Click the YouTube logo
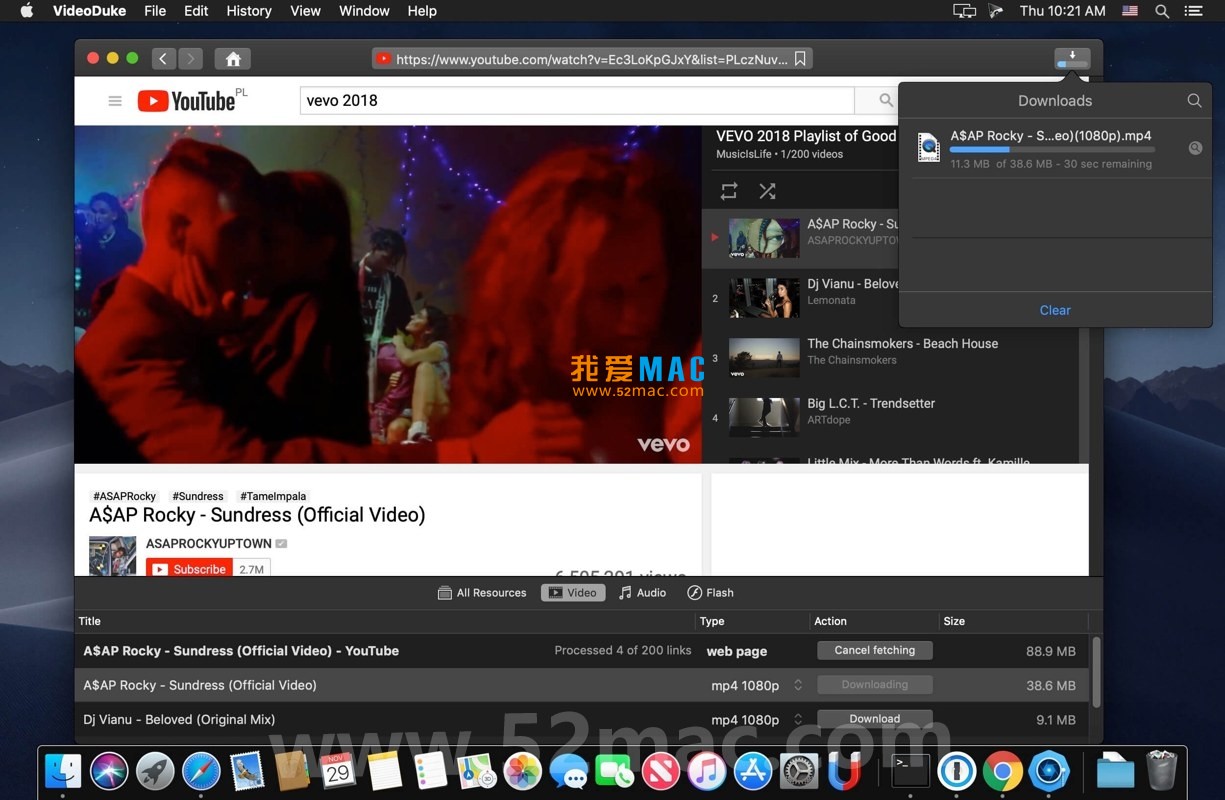 [187, 101]
